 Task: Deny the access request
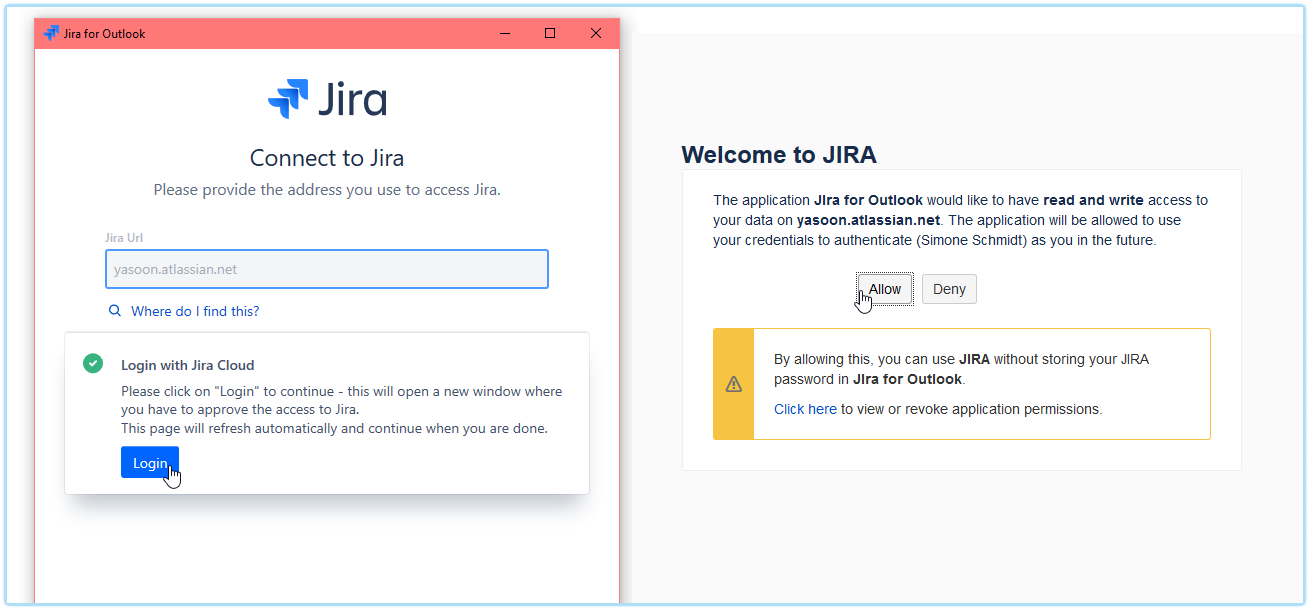click(x=949, y=289)
